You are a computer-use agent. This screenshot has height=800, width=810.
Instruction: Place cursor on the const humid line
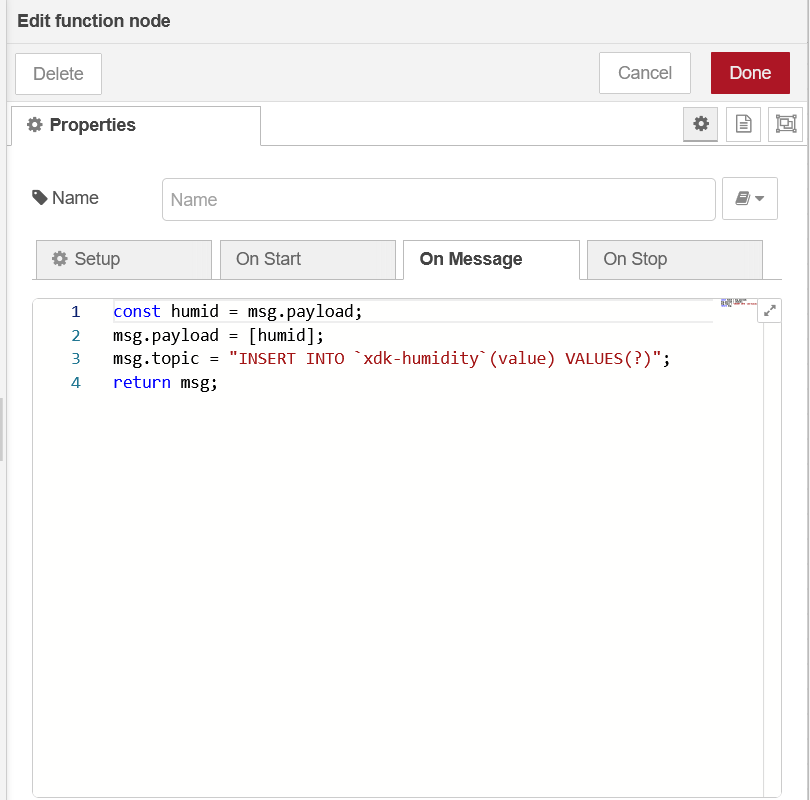pos(238,311)
